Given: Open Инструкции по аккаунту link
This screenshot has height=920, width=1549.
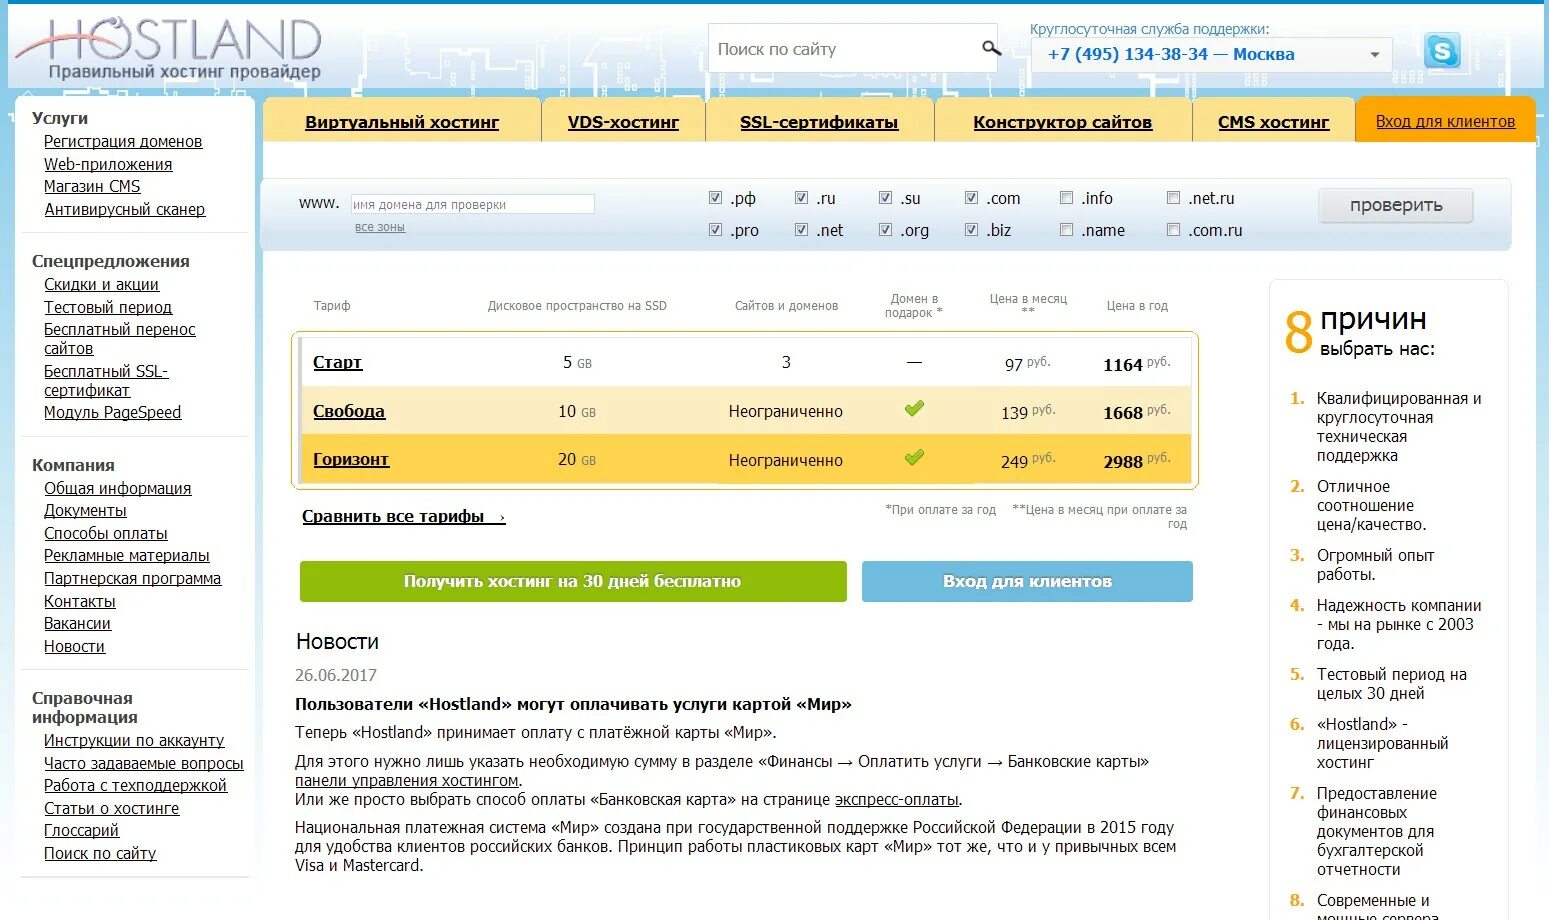Looking at the screenshot, I should click(x=134, y=740).
